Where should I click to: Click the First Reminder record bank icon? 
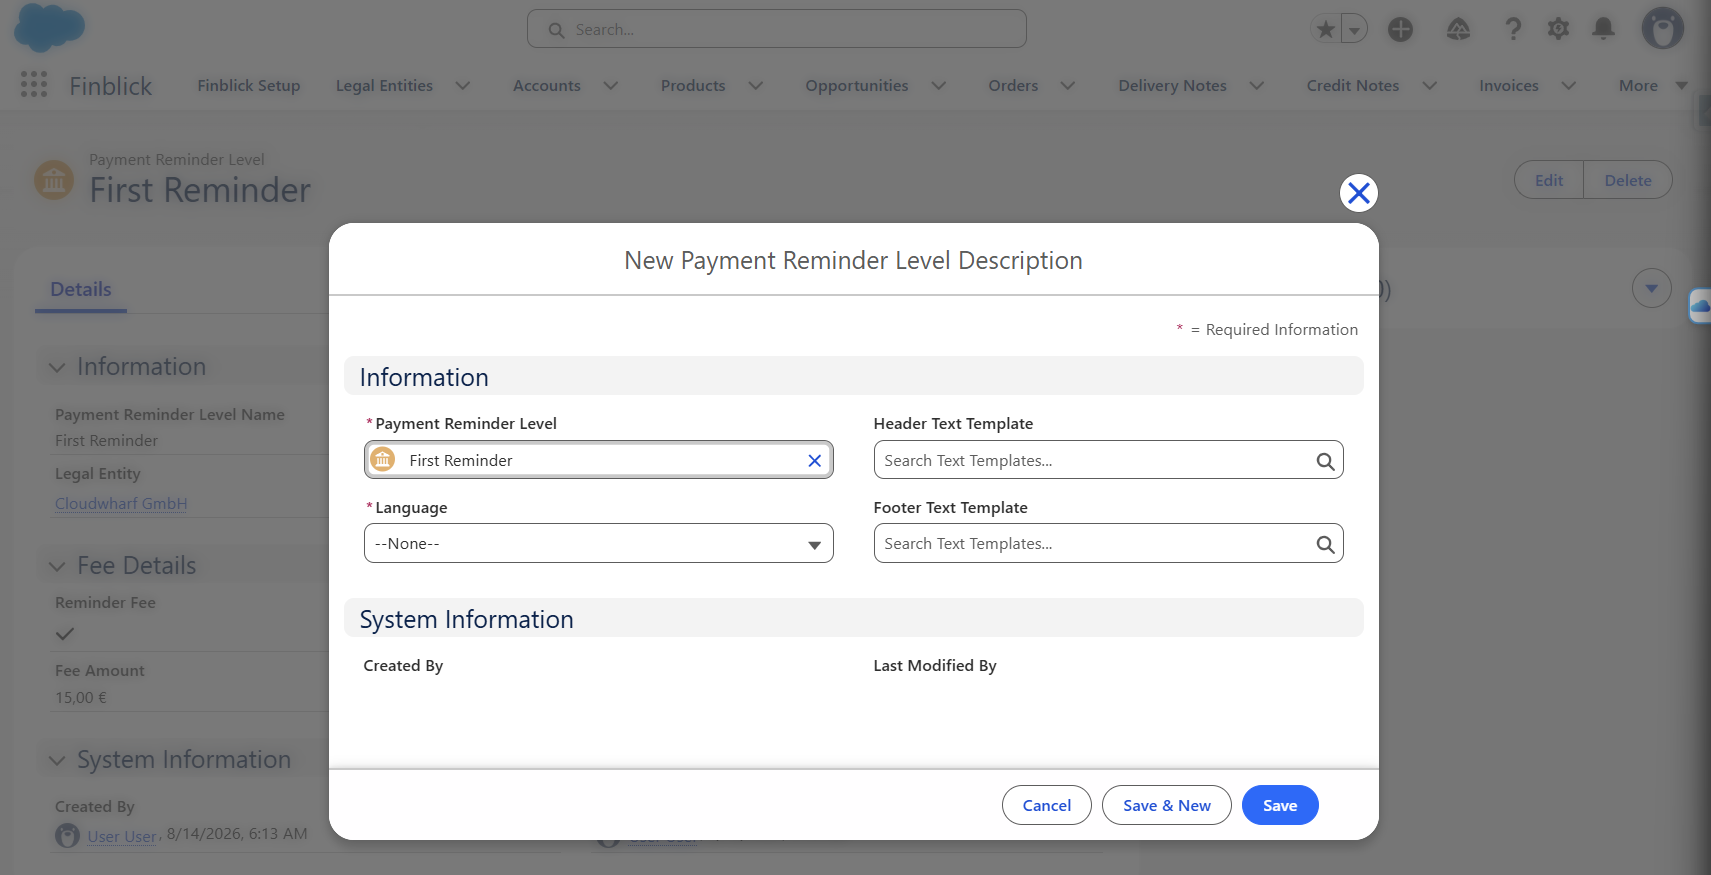point(383,460)
